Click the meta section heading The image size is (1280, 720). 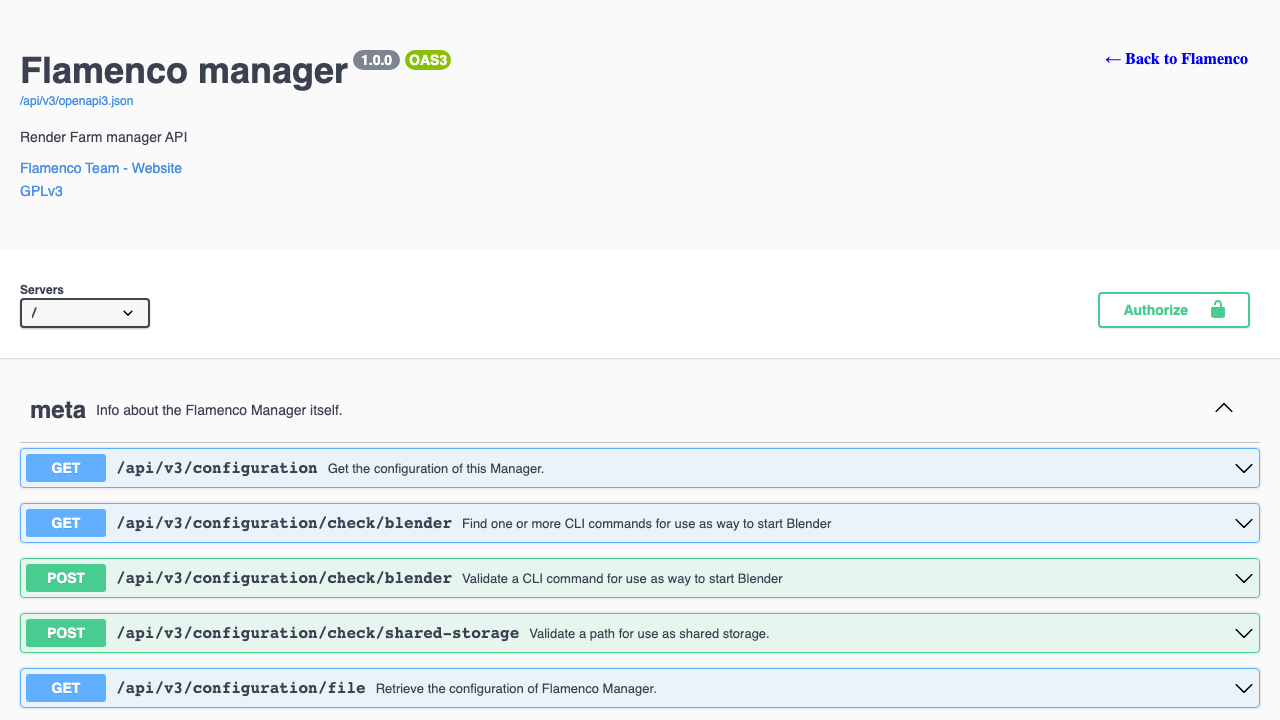pyautogui.click(x=58, y=409)
